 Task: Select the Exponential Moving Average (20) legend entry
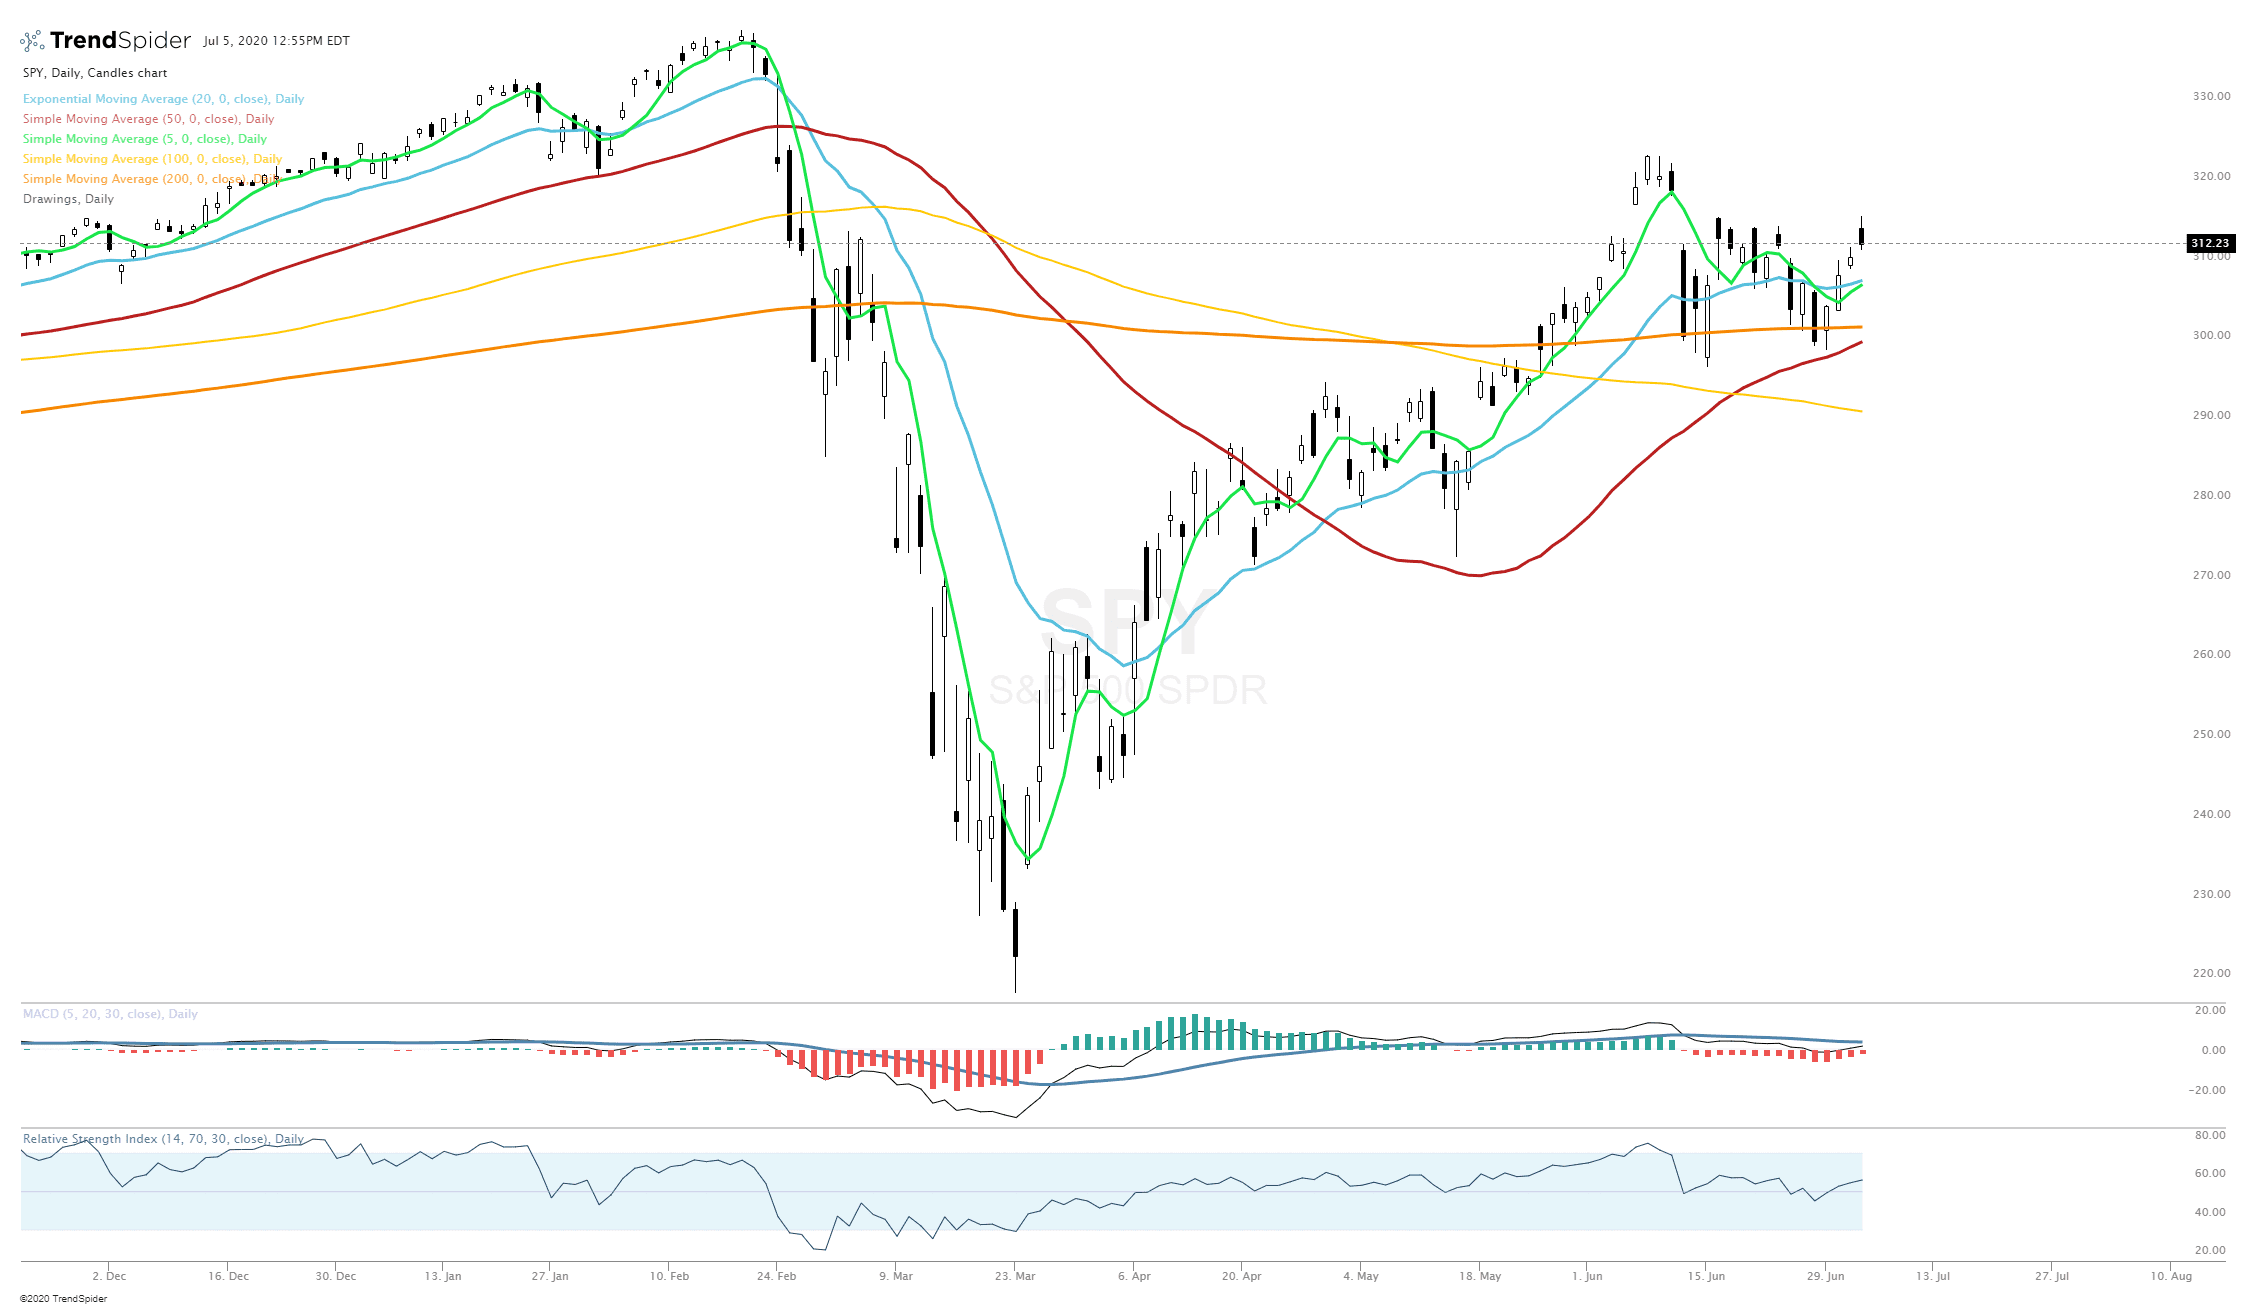point(163,99)
